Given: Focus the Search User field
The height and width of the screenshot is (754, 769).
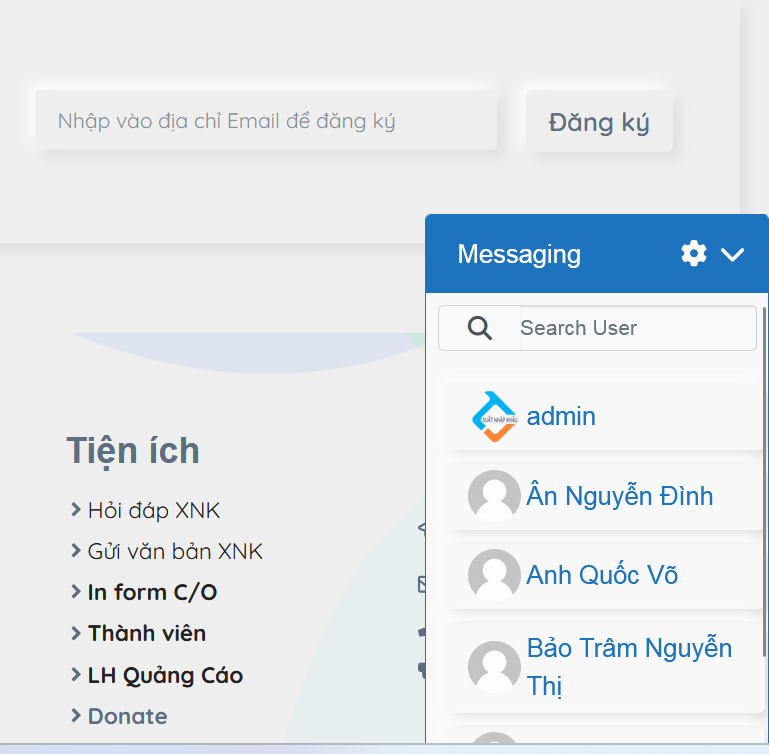Looking at the screenshot, I should click(x=638, y=328).
